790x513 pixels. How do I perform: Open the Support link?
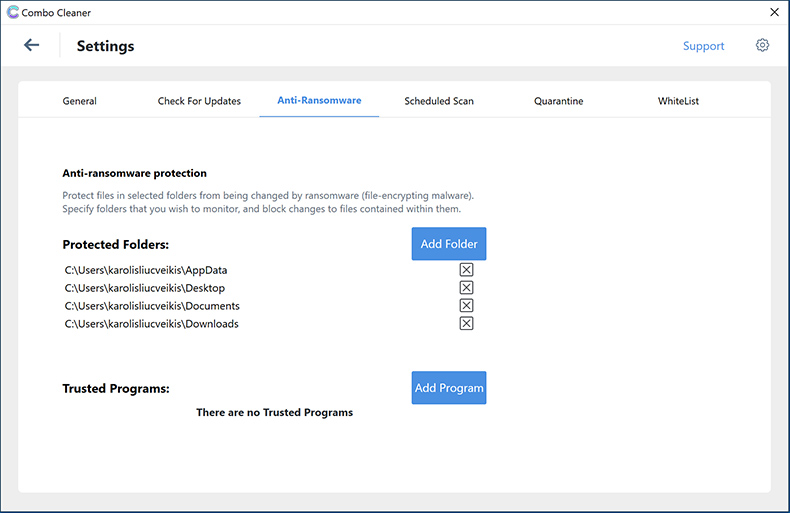(x=703, y=46)
